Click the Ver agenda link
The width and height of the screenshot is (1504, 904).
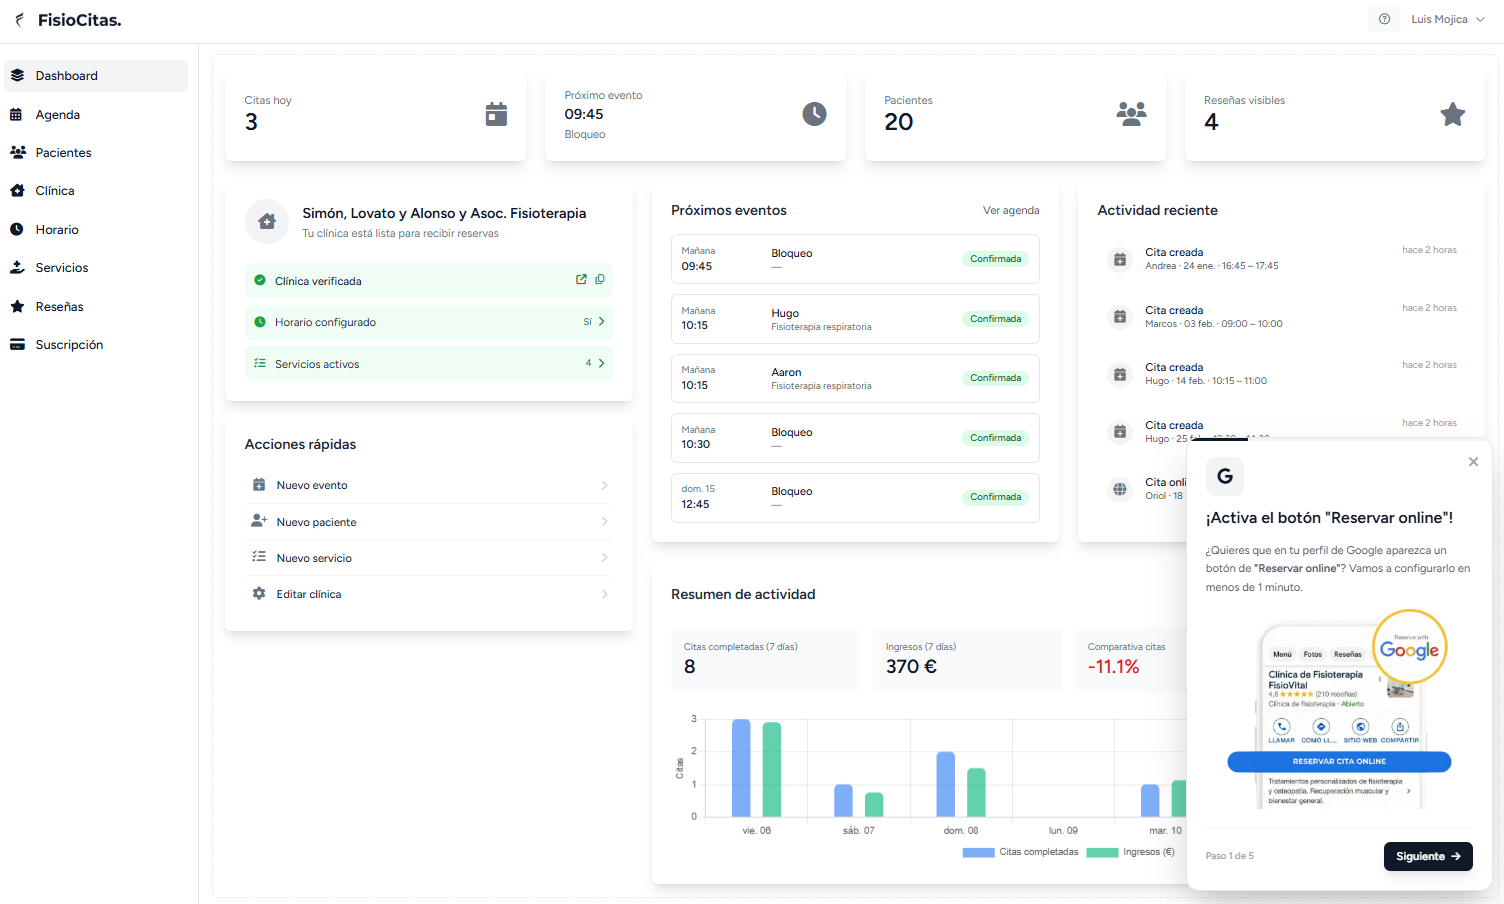point(1010,211)
